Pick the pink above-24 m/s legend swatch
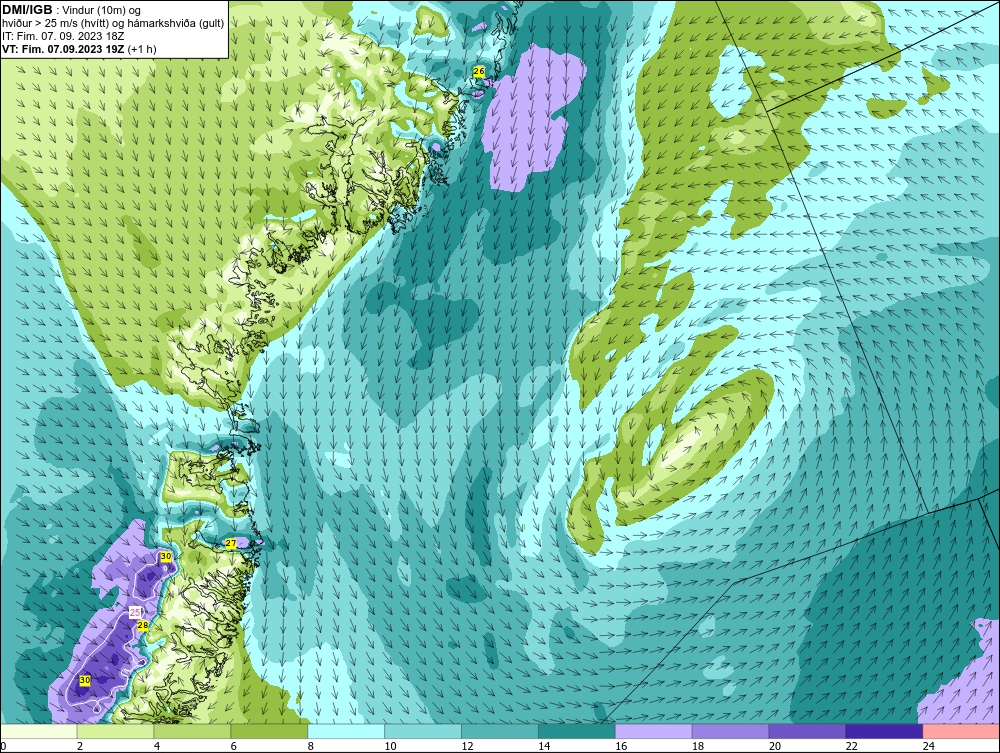This screenshot has height=753, width=1000. click(x=961, y=731)
